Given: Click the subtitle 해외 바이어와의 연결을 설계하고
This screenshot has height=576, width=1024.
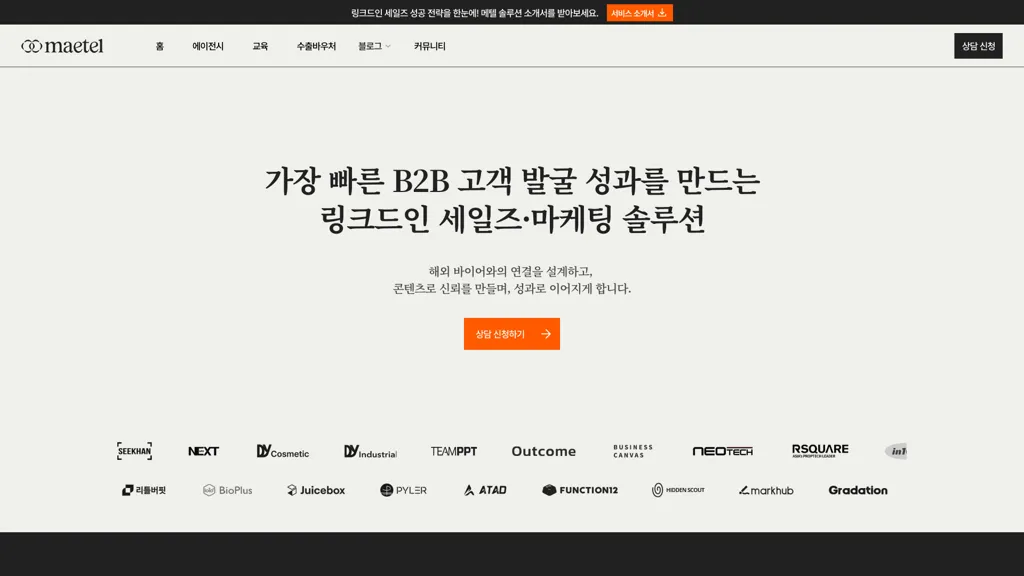Looking at the screenshot, I should point(511,271).
